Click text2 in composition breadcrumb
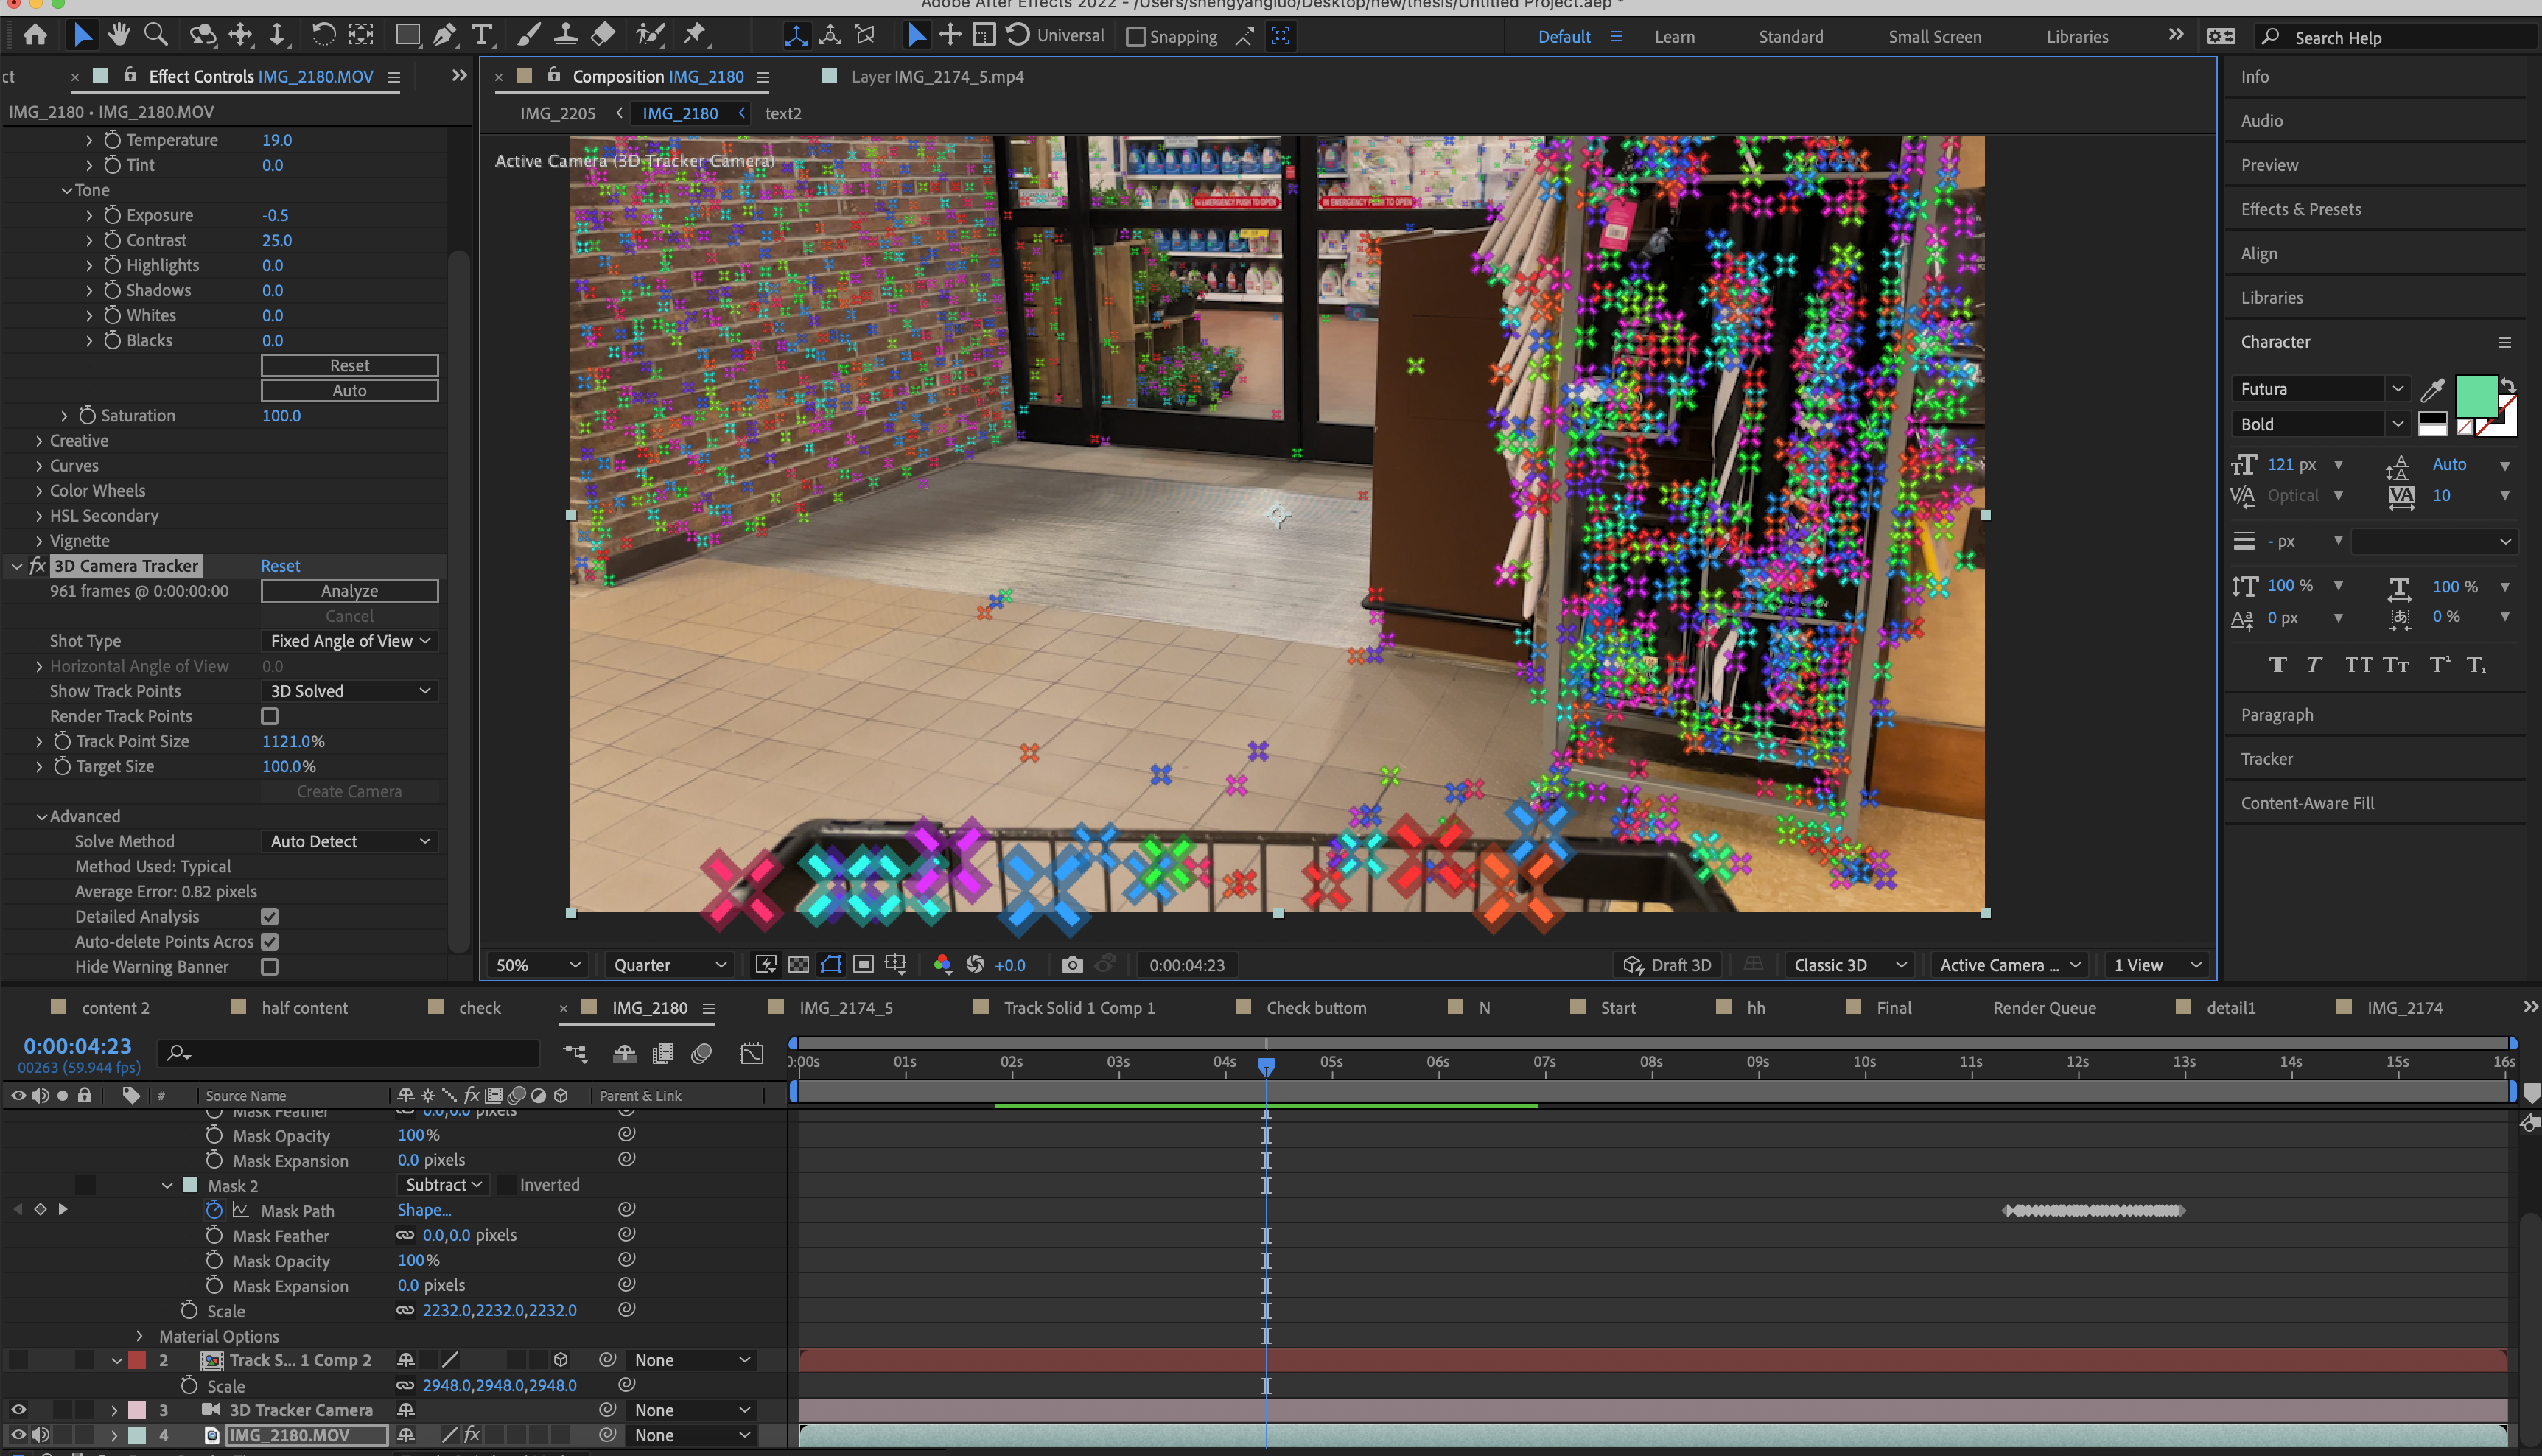This screenshot has width=2542, height=1456. click(783, 113)
